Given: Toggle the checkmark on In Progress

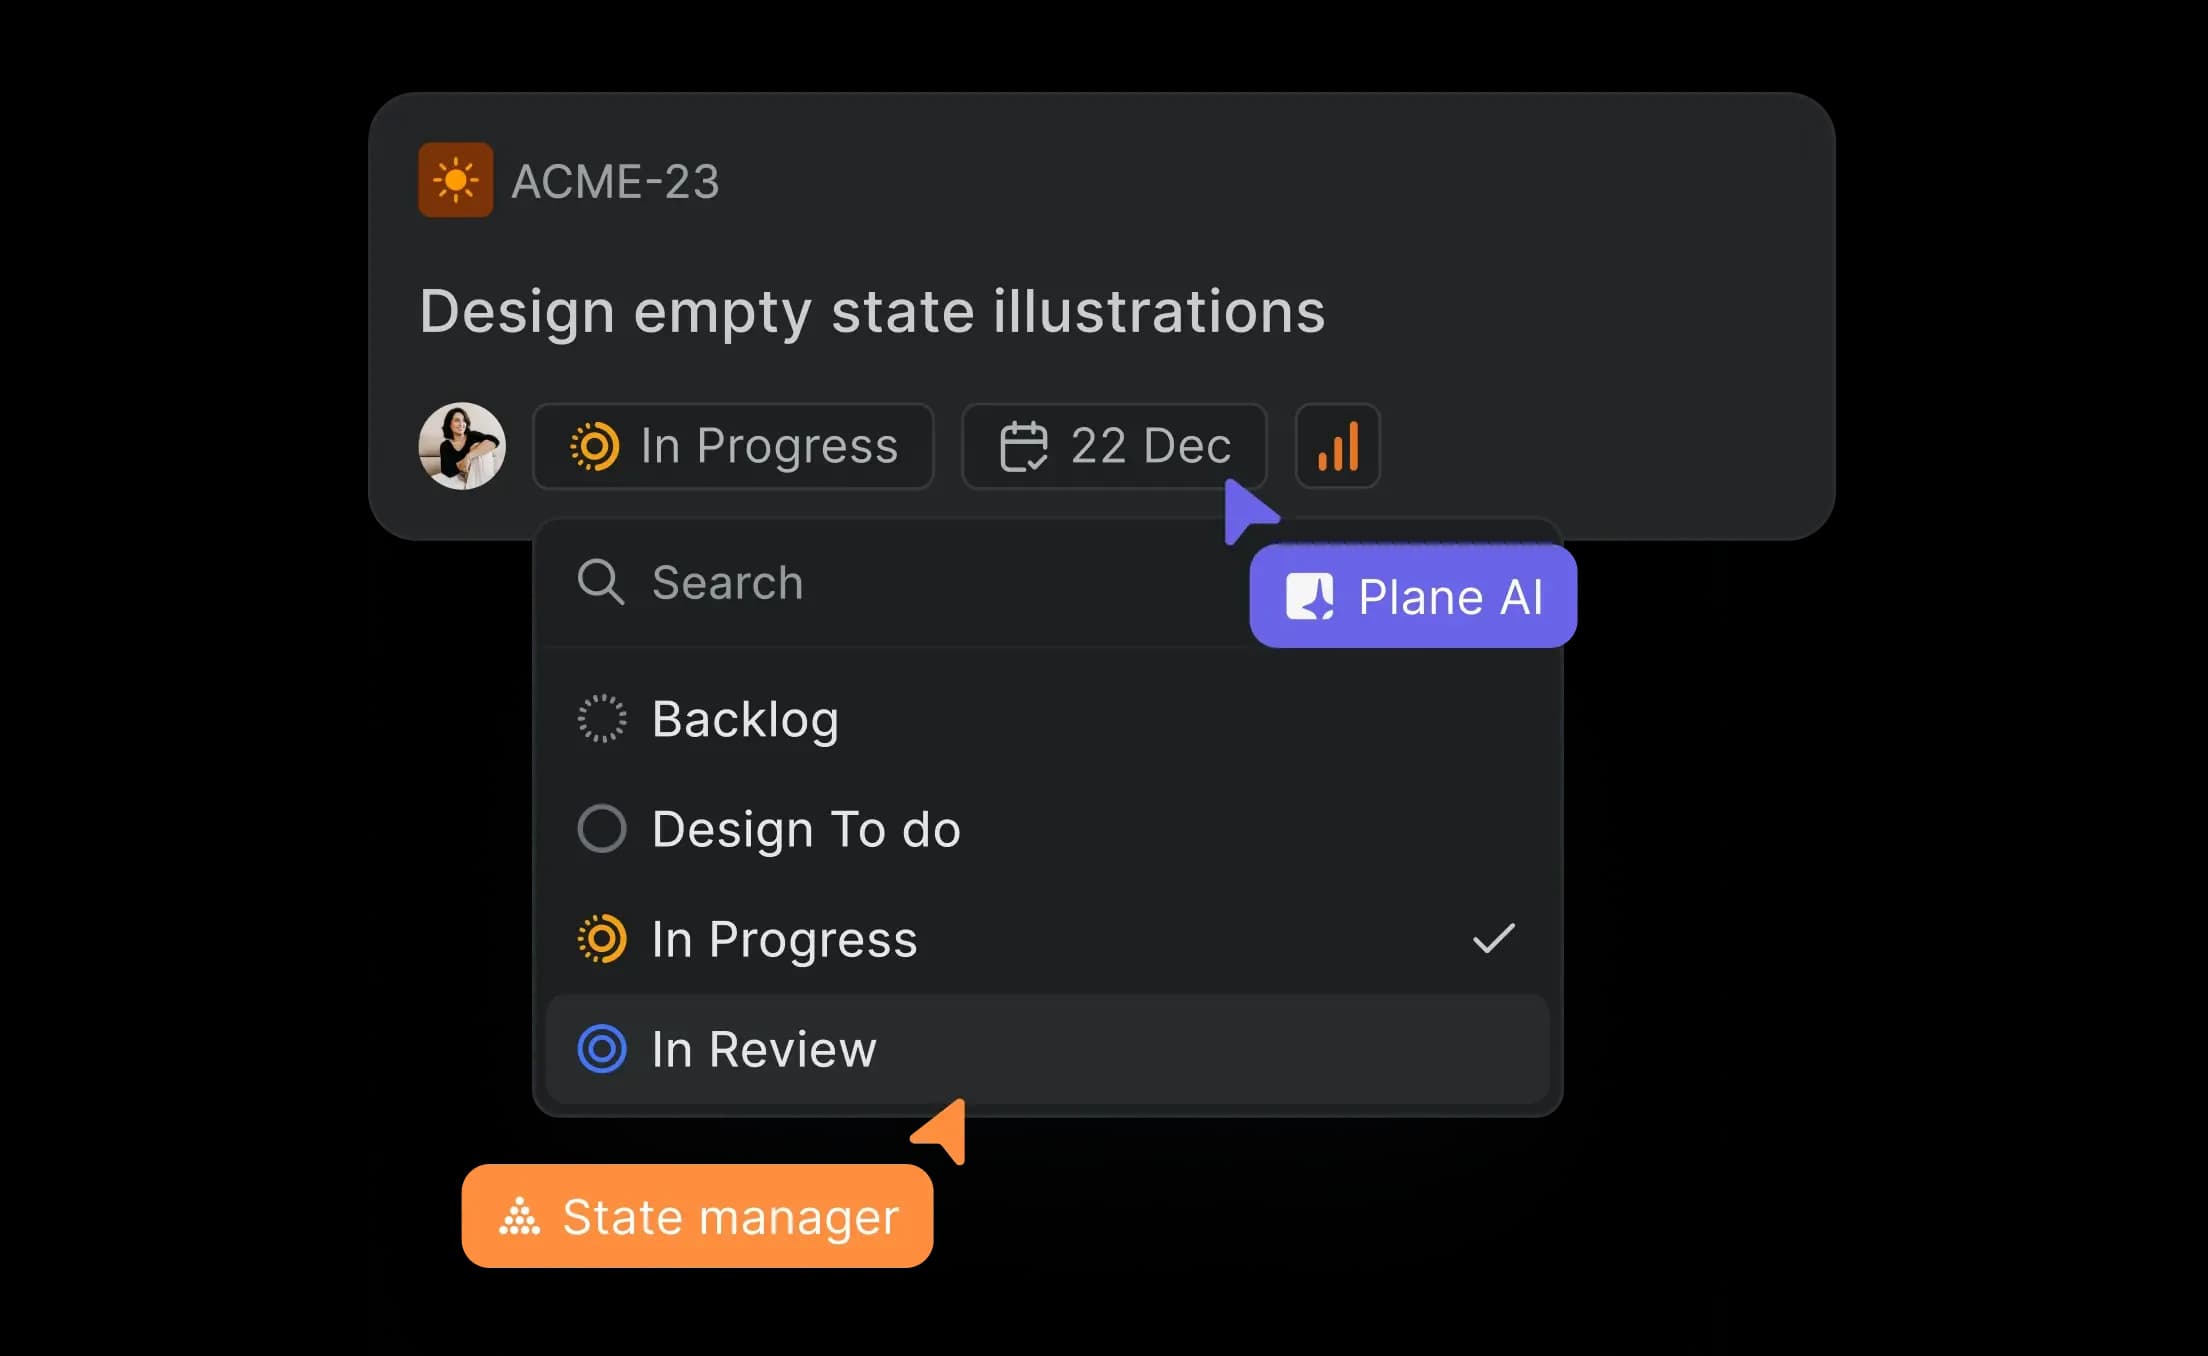Looking at the screenshot, I should tap(1494, 938).
